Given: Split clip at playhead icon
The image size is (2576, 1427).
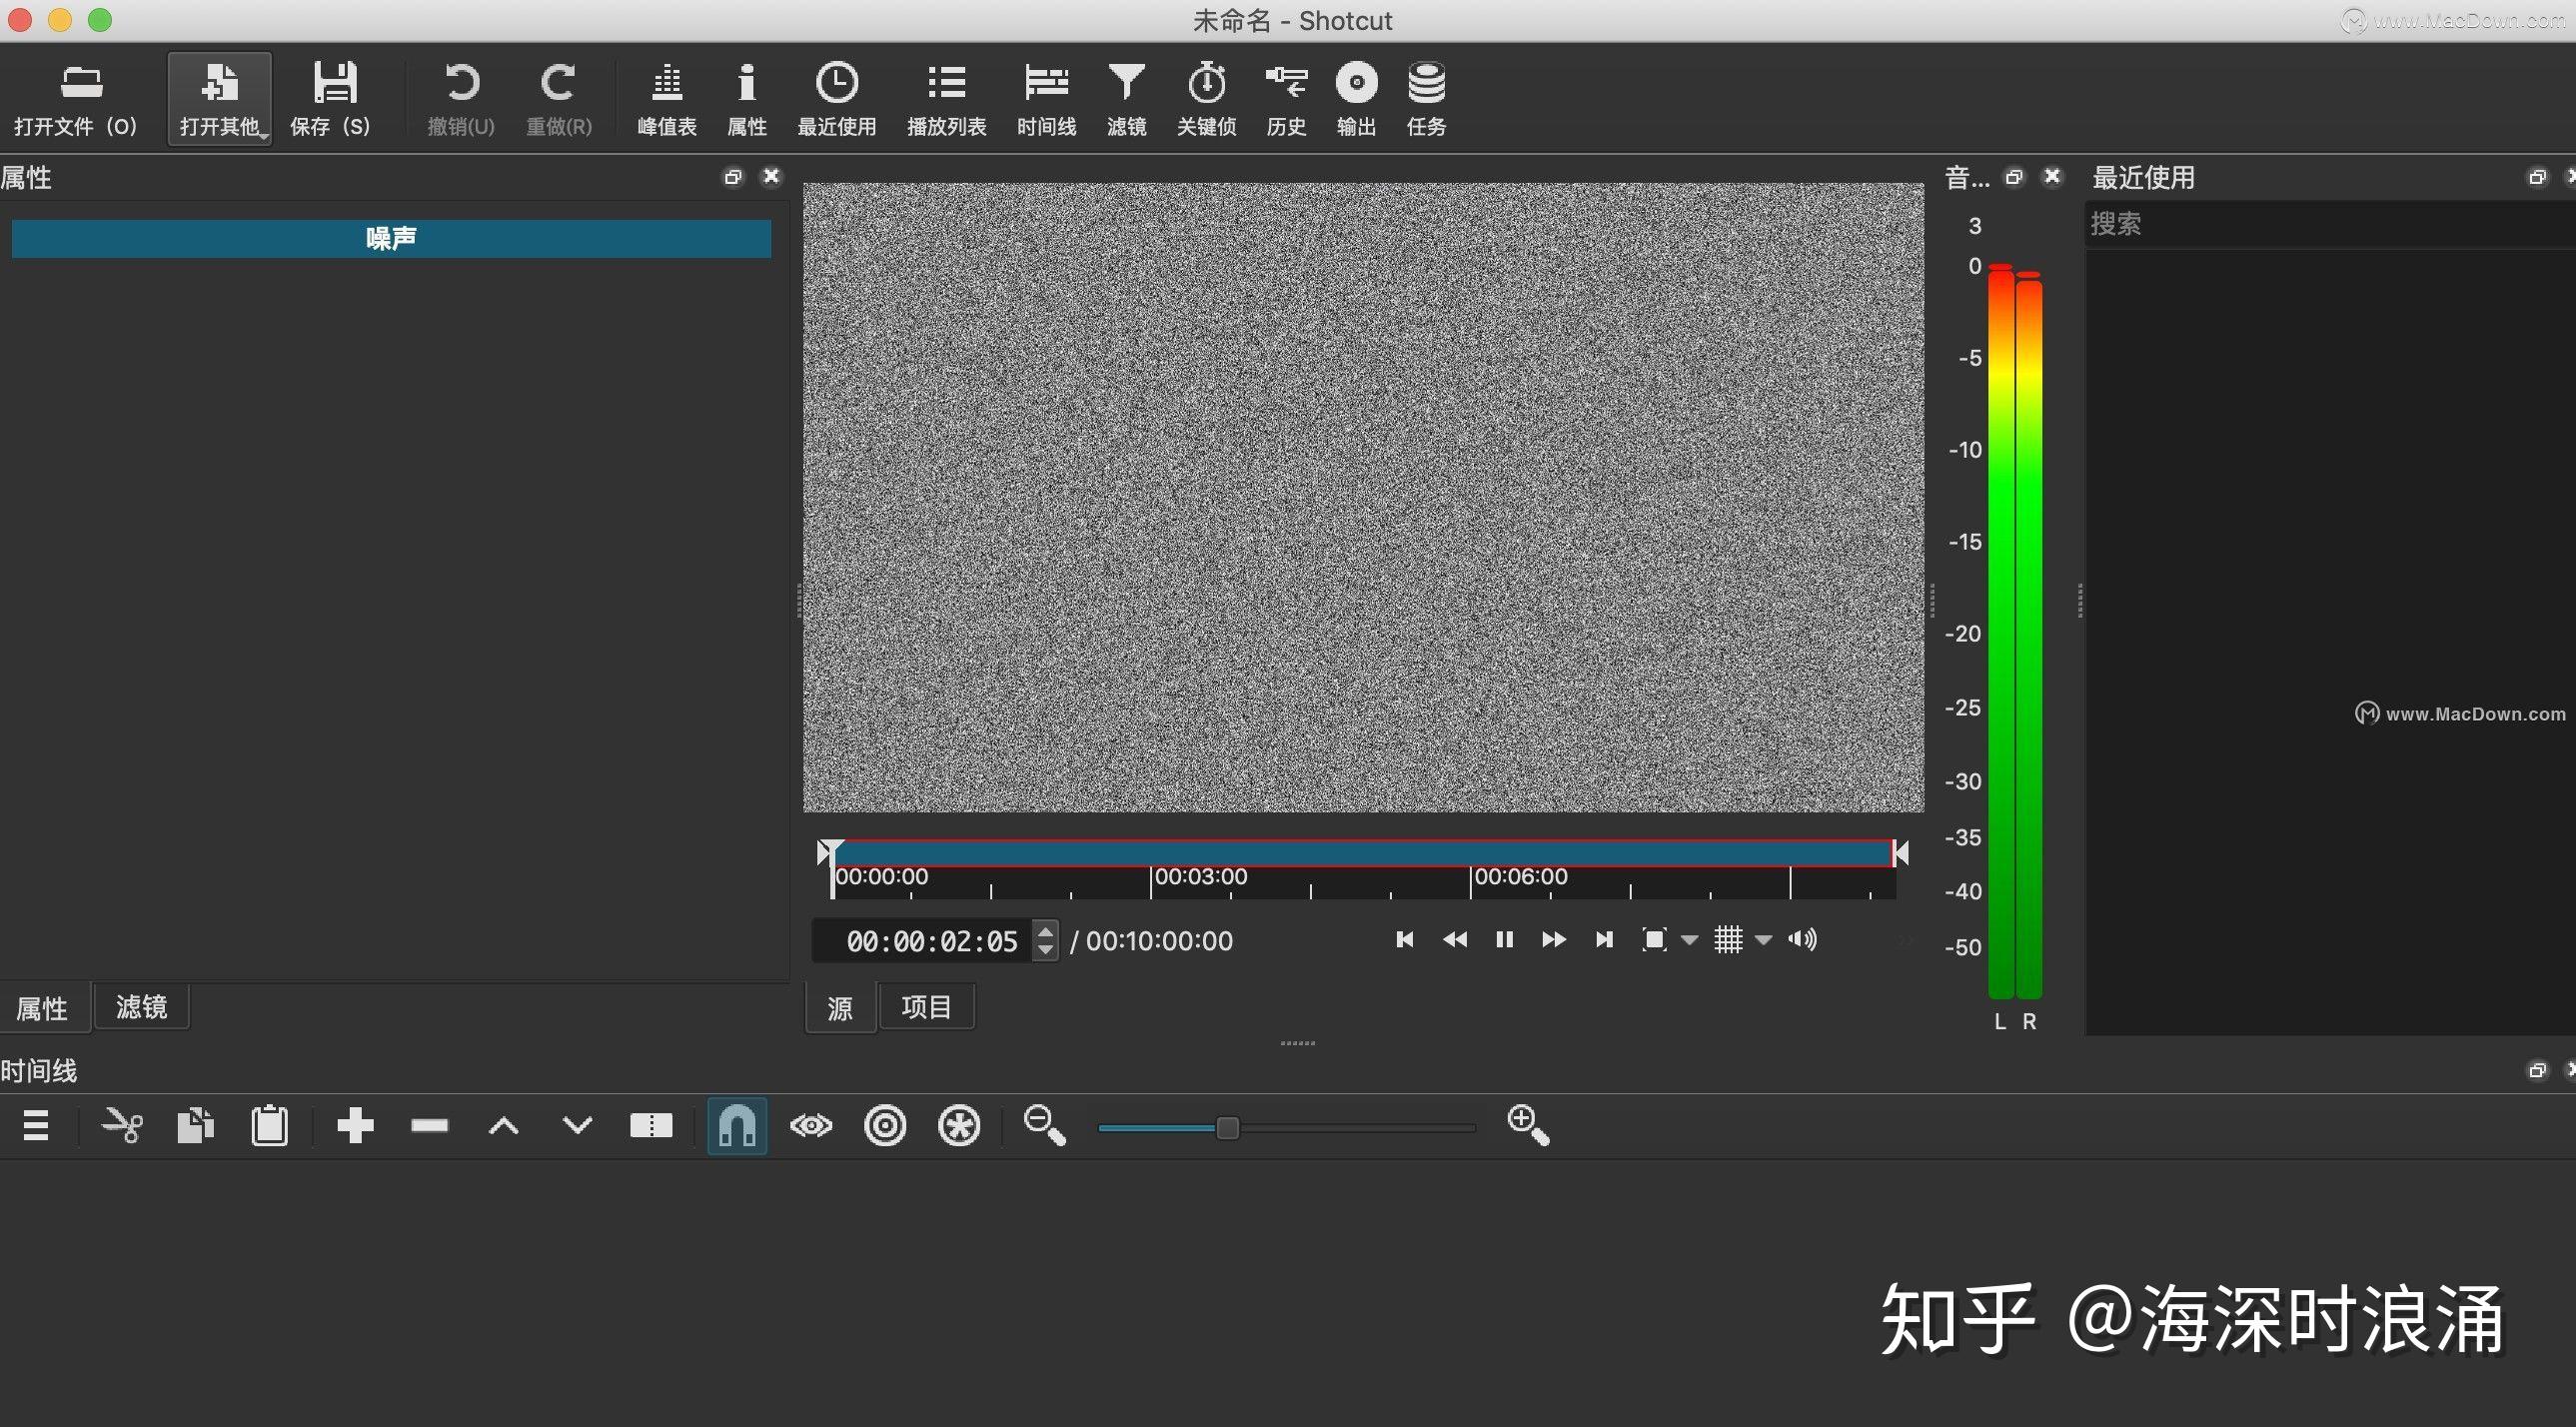Looking at the screenshot, I should [651, 1126].
